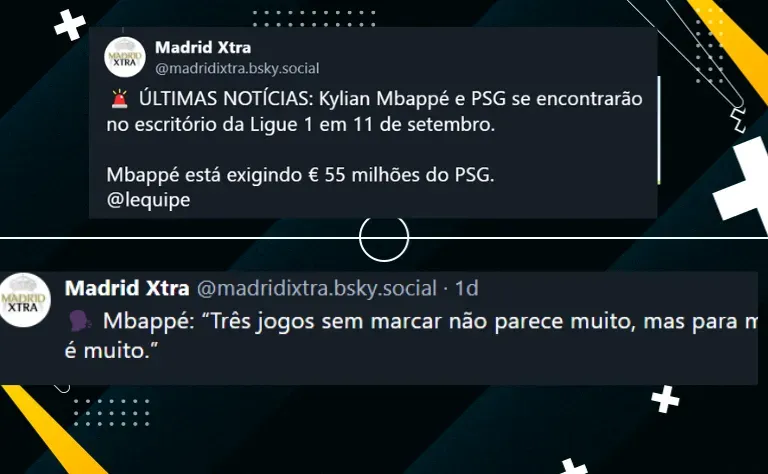
Task: Click the small white plus near bottom-right
Action: (665, 399)
